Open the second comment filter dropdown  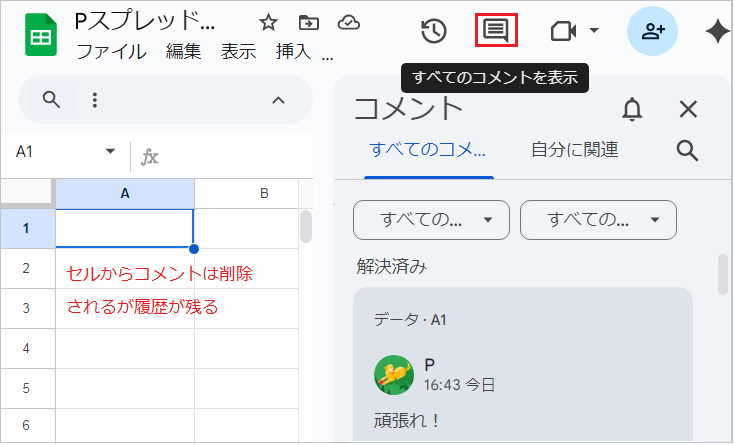598,220
